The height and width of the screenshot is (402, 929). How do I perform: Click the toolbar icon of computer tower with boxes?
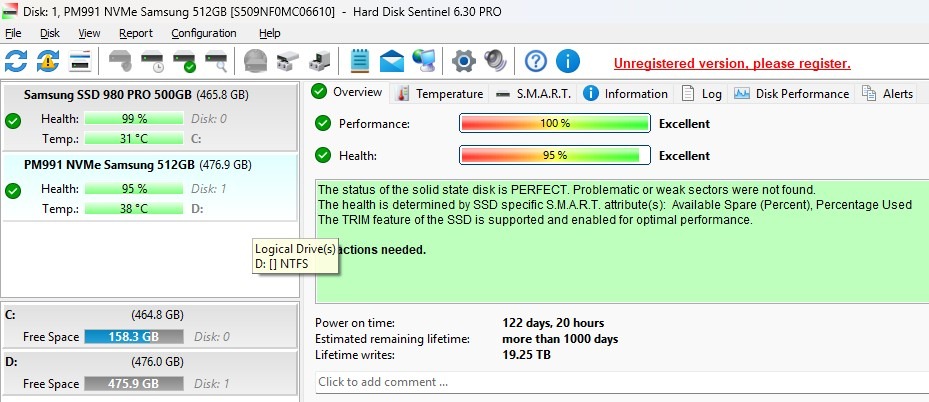coord(320,61)
